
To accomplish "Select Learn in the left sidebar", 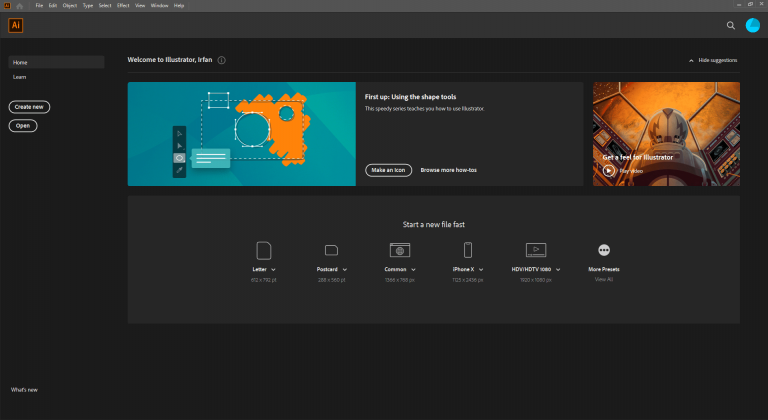I will 20,77.
